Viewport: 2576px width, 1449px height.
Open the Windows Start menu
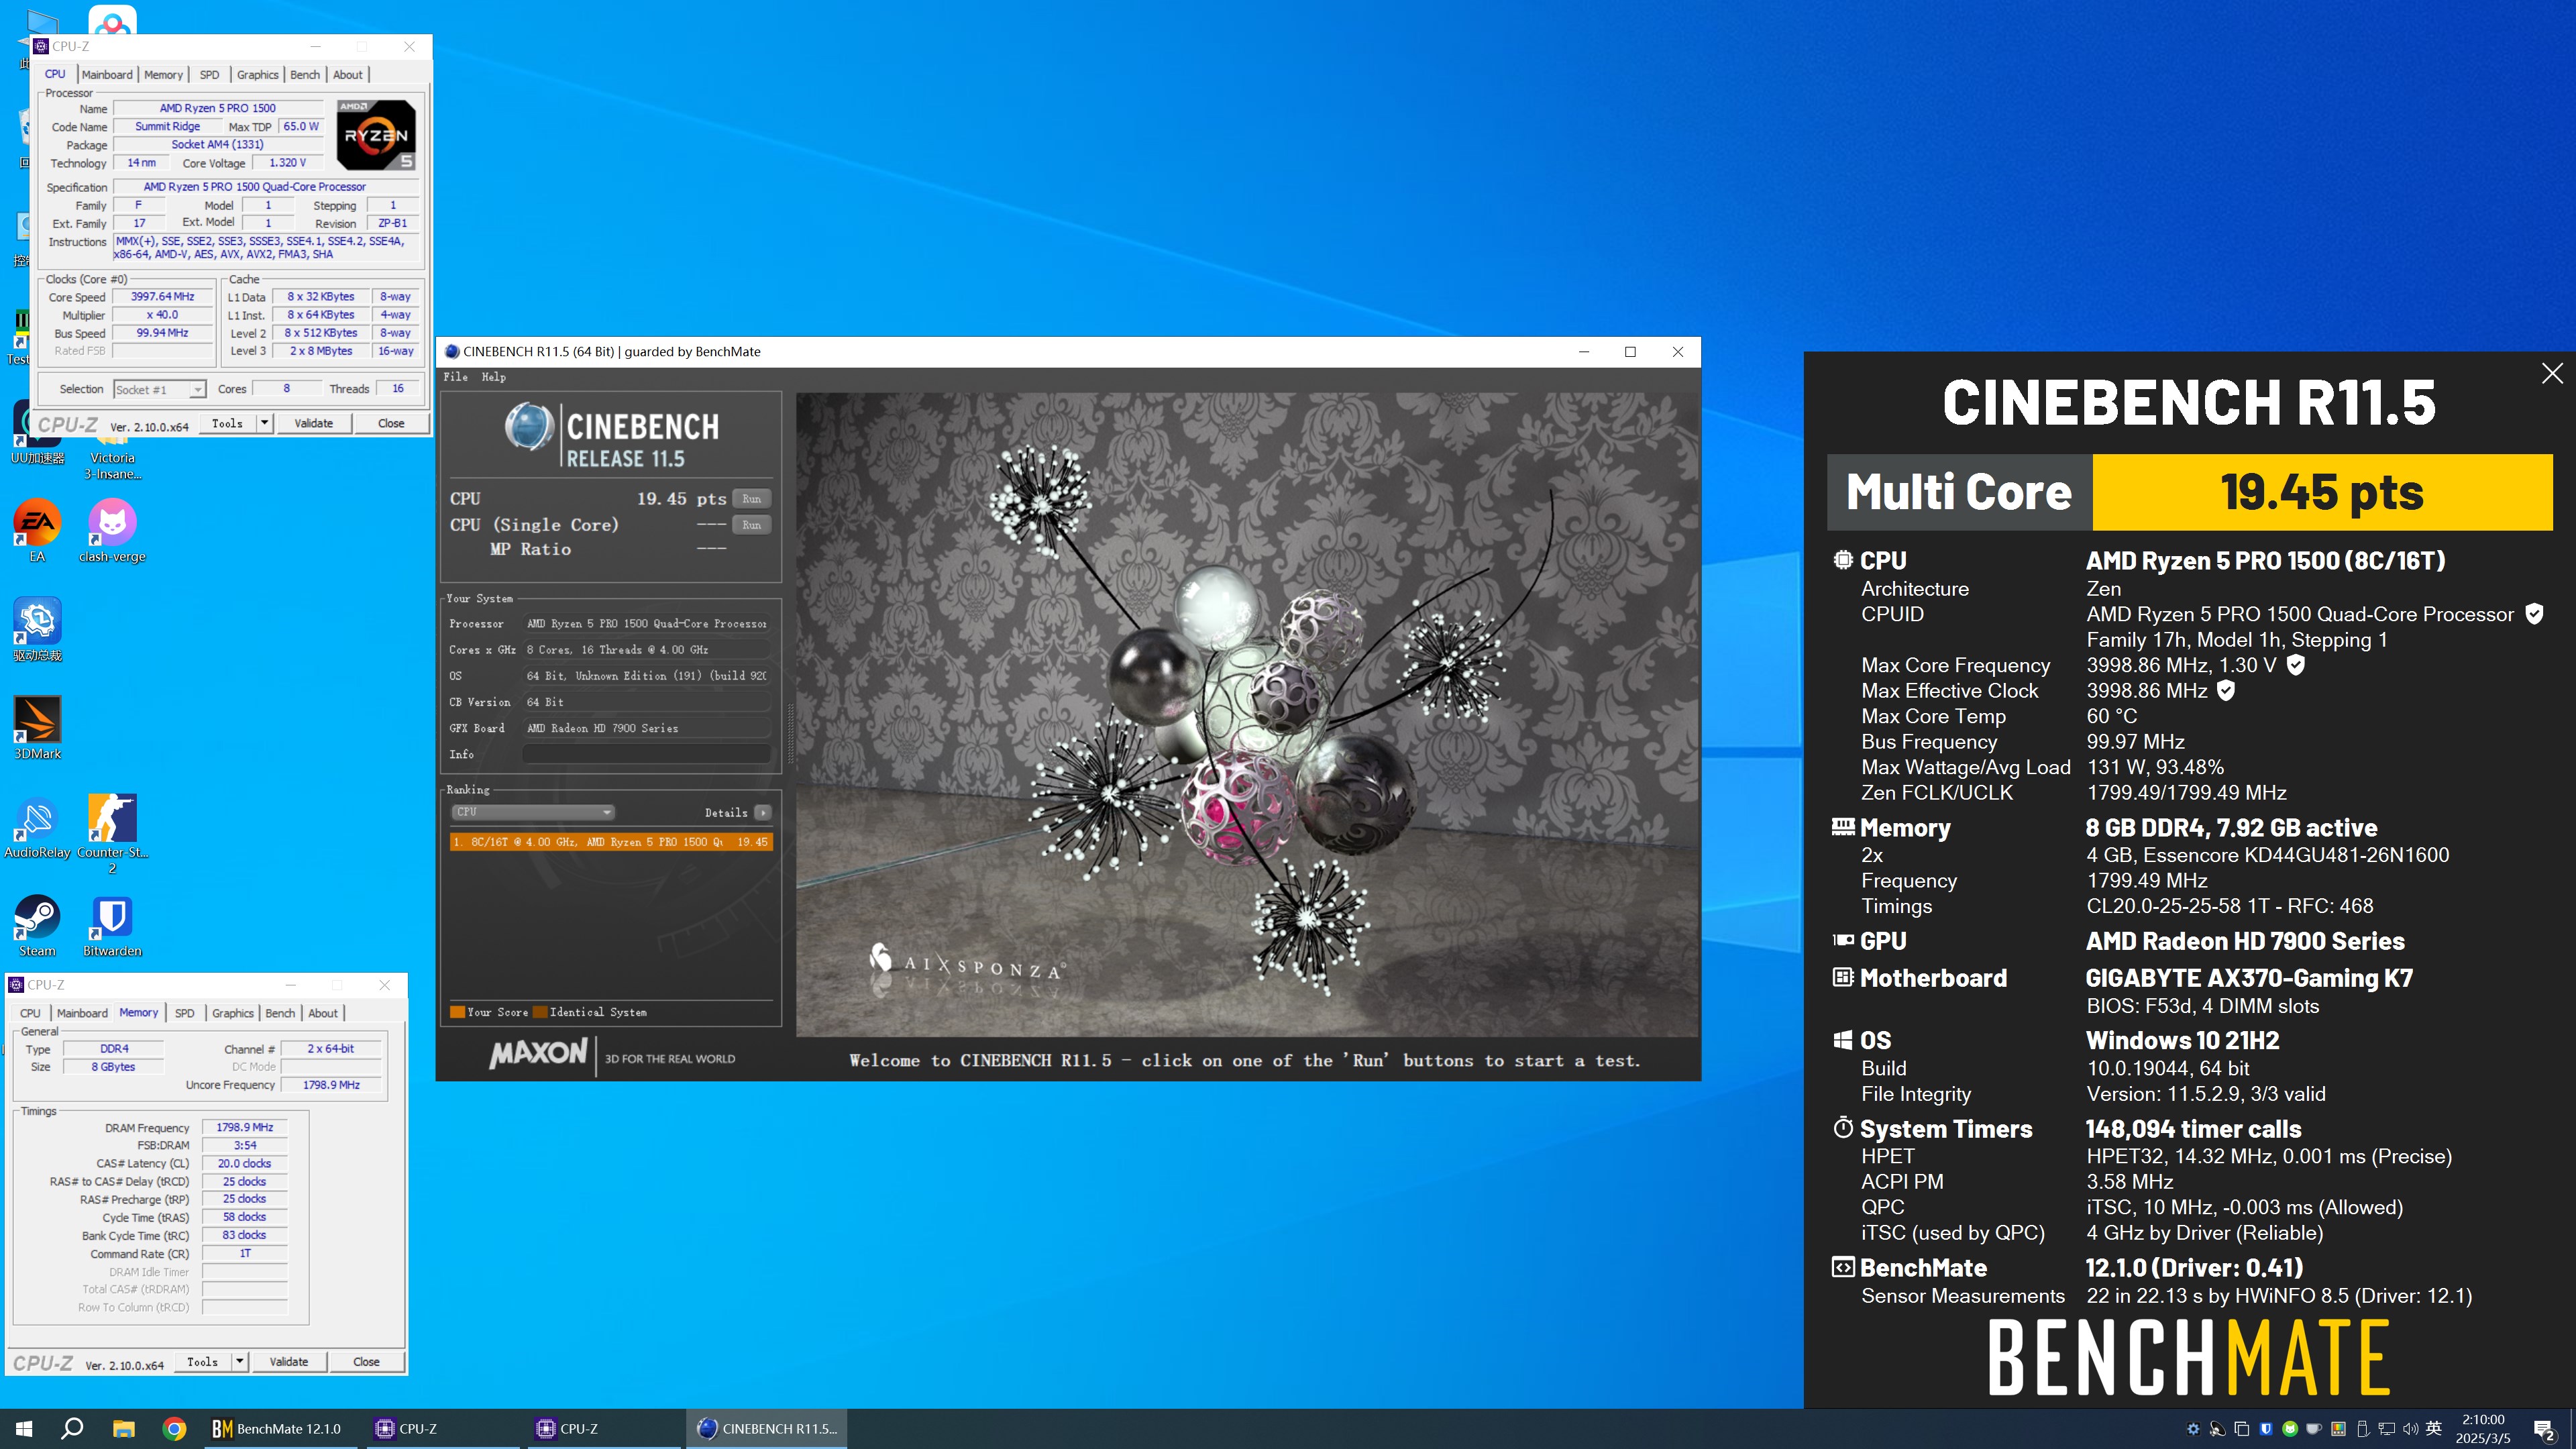coord(24,1429)
